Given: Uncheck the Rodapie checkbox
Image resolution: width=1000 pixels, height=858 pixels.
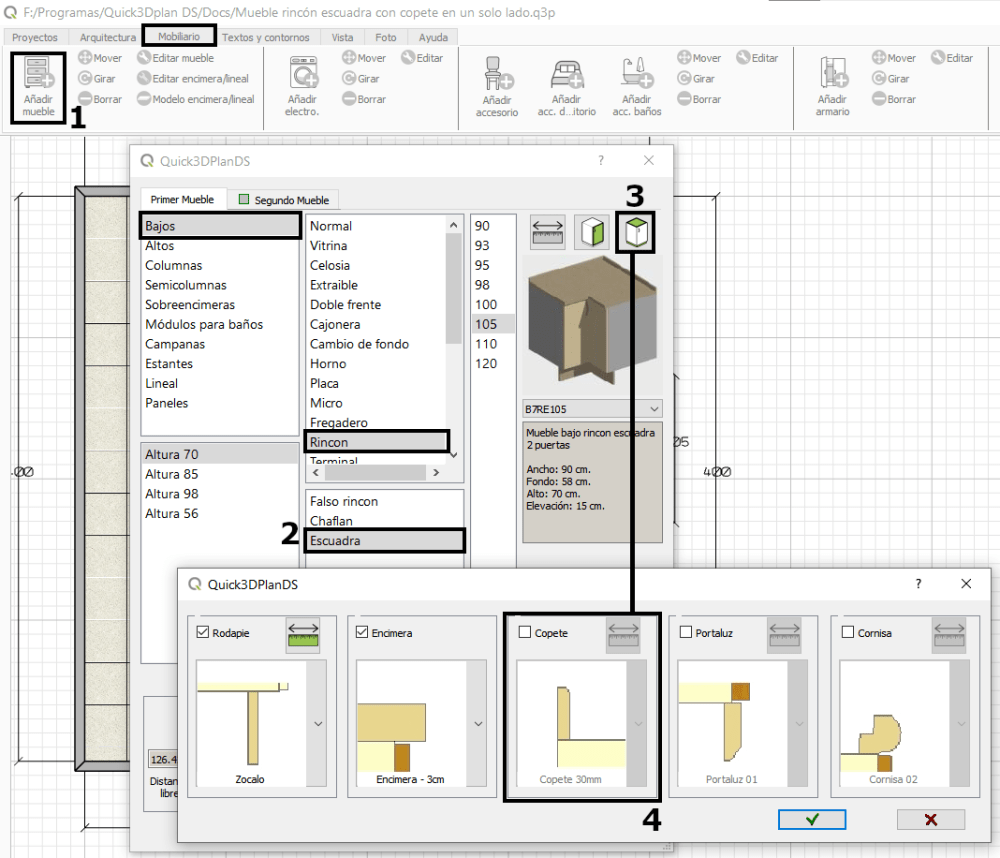Looking at the screenshot, I should pos(204,632).
